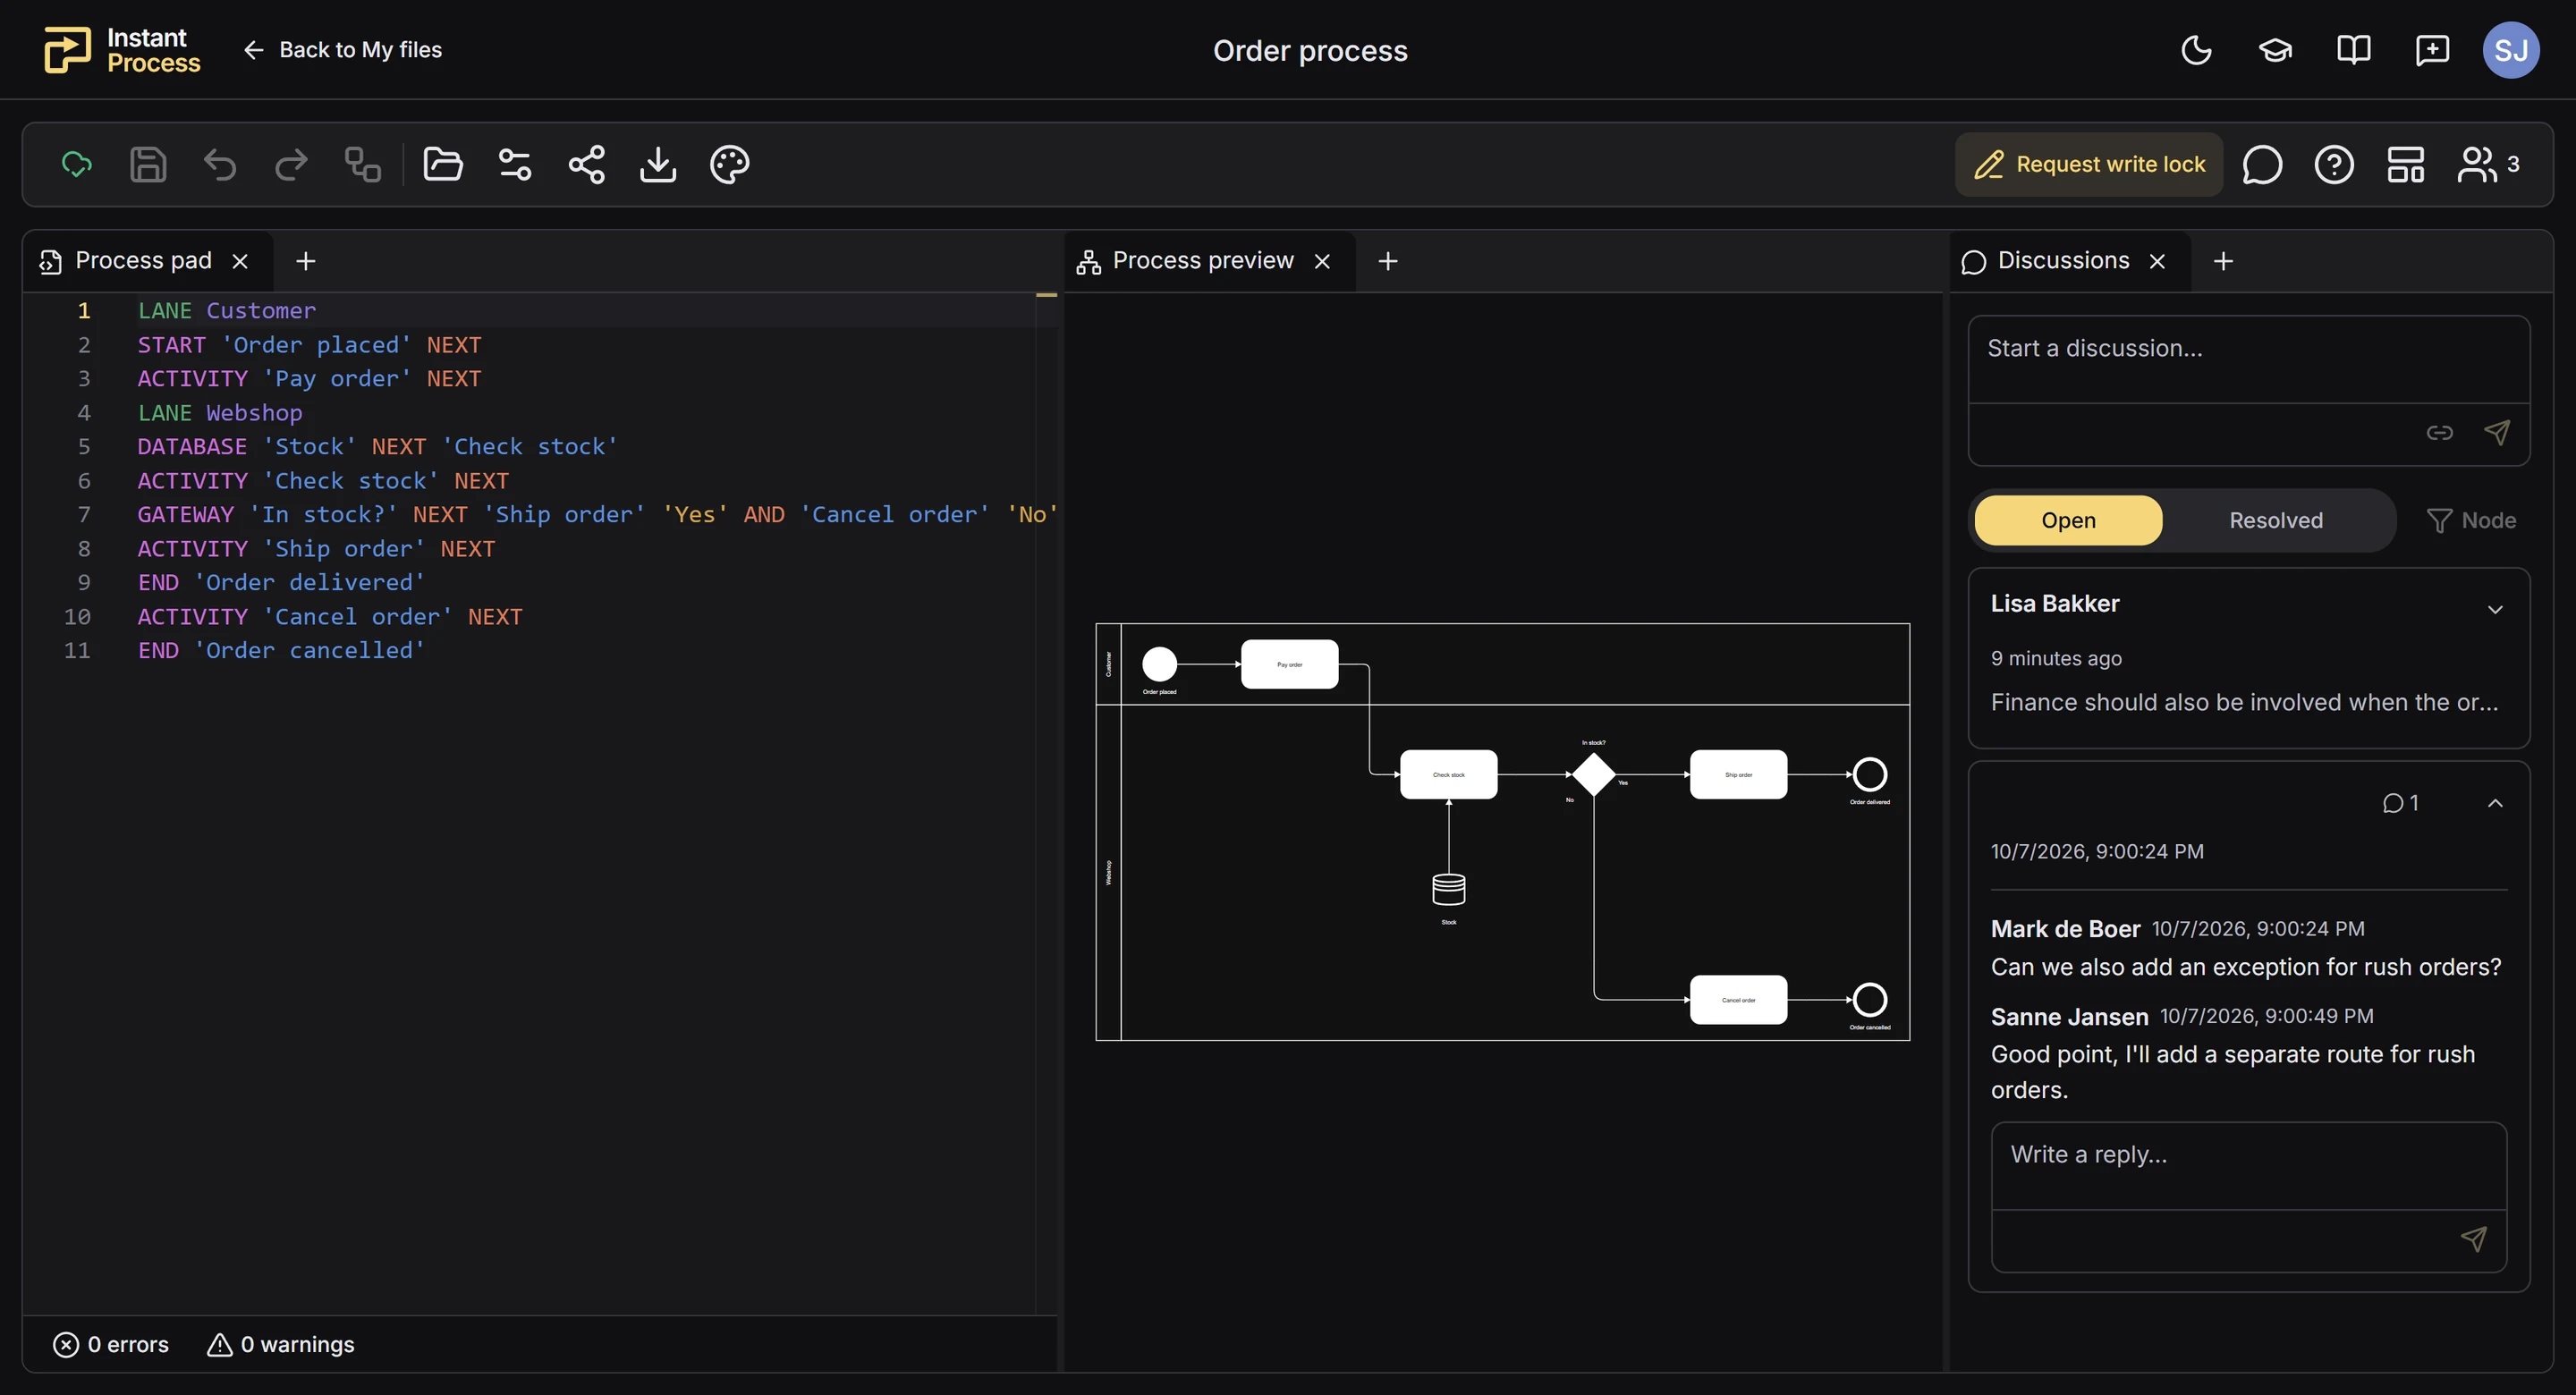Image resolution: width=2576 pixels, height=1395 pixels.
Task: Click the save file icon
Action: [x=148, y=164]
